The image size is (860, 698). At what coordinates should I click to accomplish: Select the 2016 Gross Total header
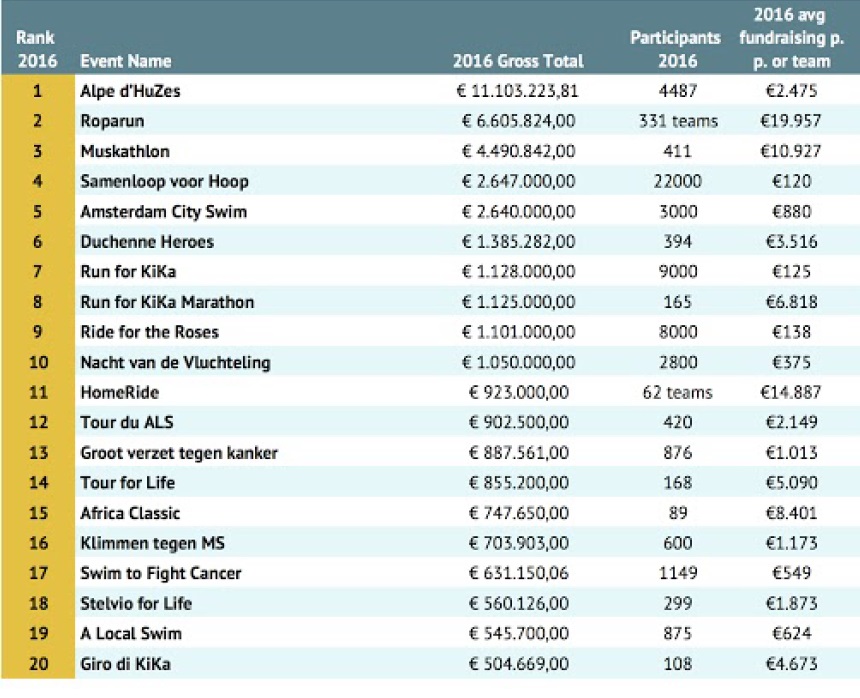[518, 61]
